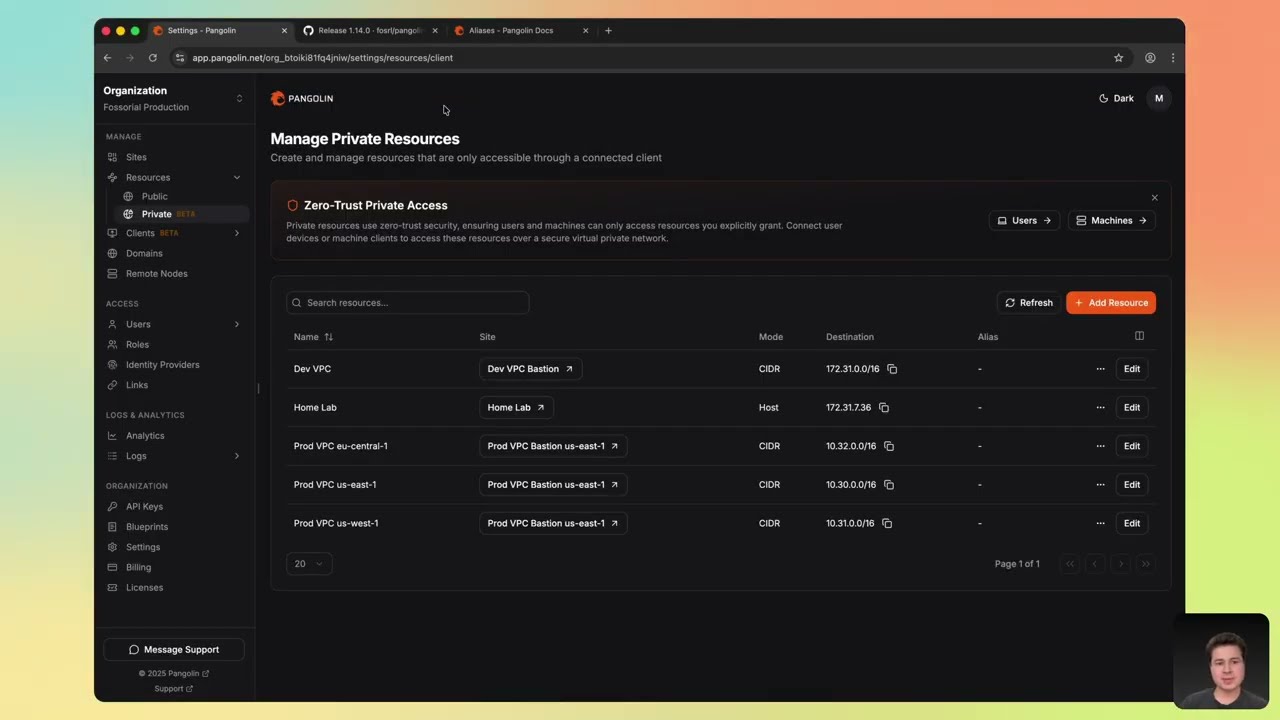Screen dimensions: 1280x720
Task: Open the Dev VPC Bastion site link
Action: [530, 369]
